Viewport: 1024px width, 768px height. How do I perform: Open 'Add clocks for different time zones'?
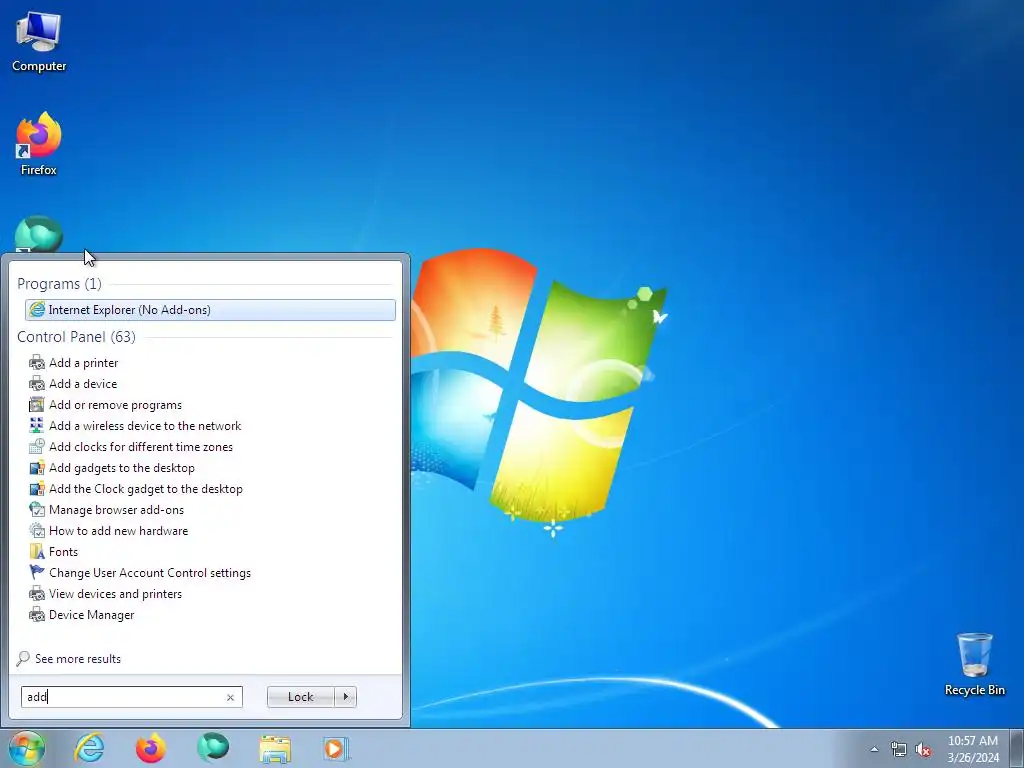pos(140,447)
